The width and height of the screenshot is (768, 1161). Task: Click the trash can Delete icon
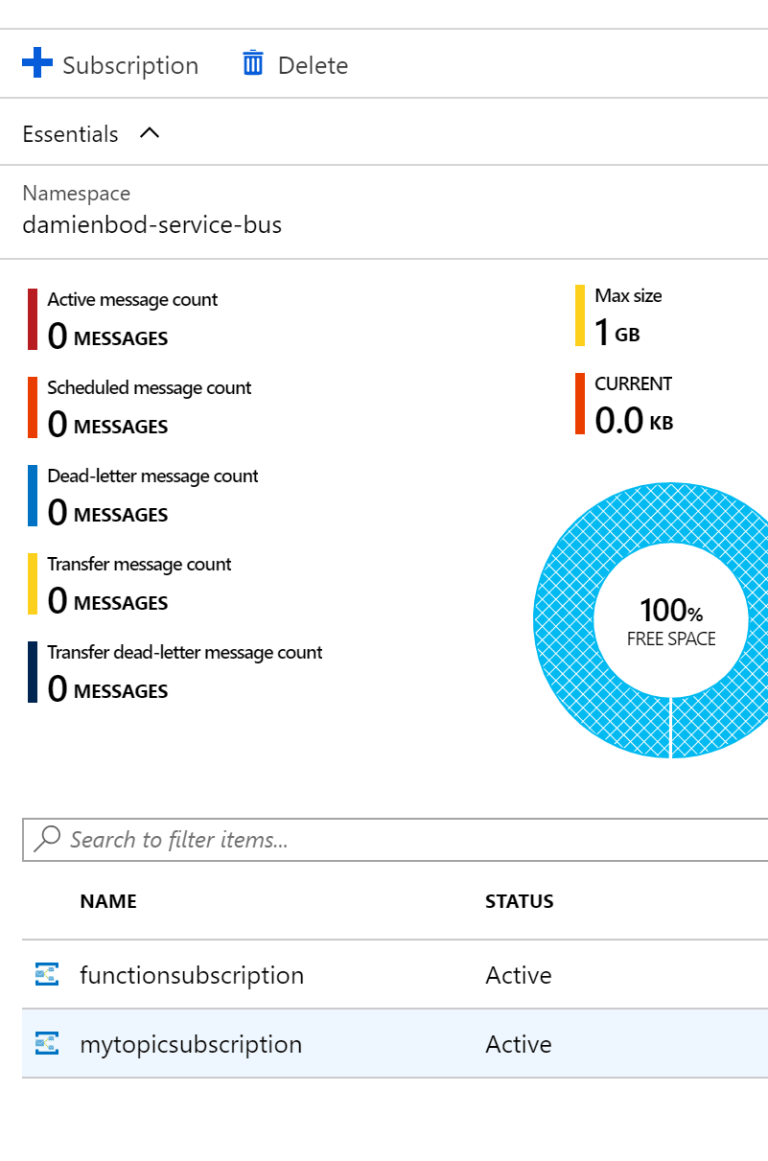pyautogui.click(x=252, y=63)
